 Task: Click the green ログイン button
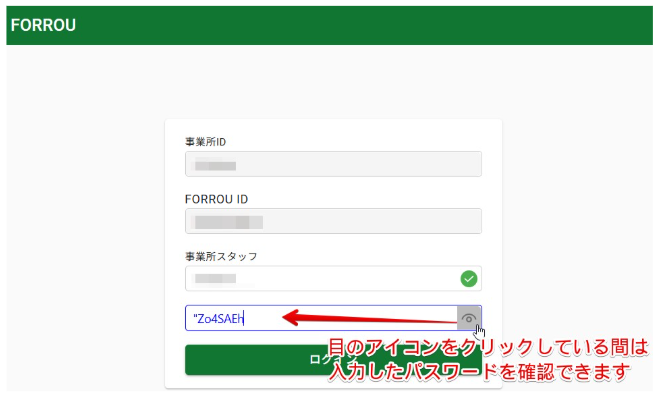(333, 360)
